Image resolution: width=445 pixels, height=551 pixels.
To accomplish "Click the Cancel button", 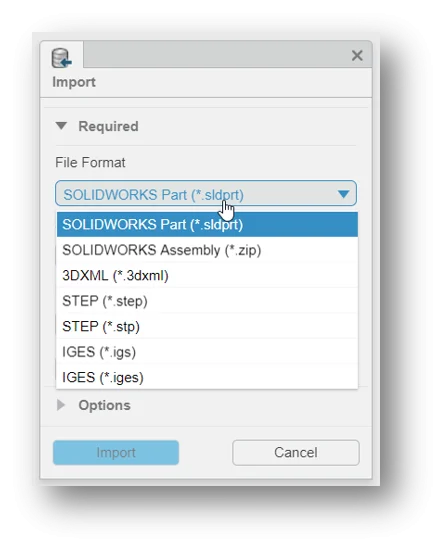I will click(296, 452).
